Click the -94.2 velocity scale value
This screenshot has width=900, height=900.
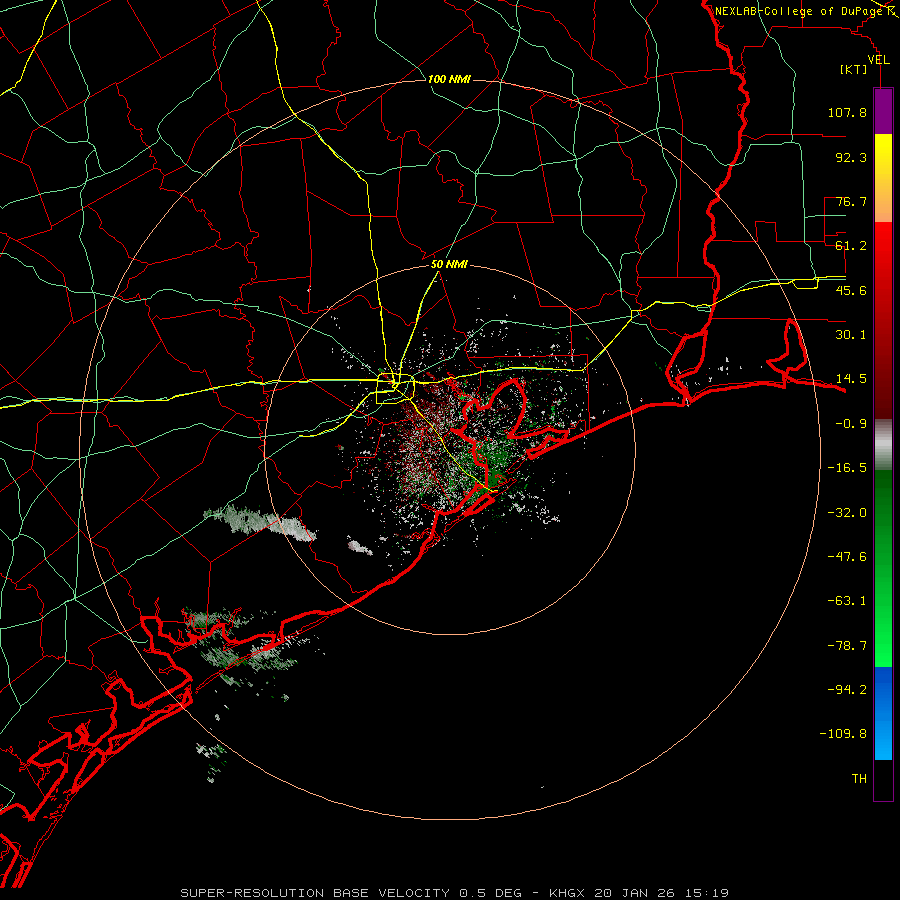pyautogui.click(x=847, y=690)
